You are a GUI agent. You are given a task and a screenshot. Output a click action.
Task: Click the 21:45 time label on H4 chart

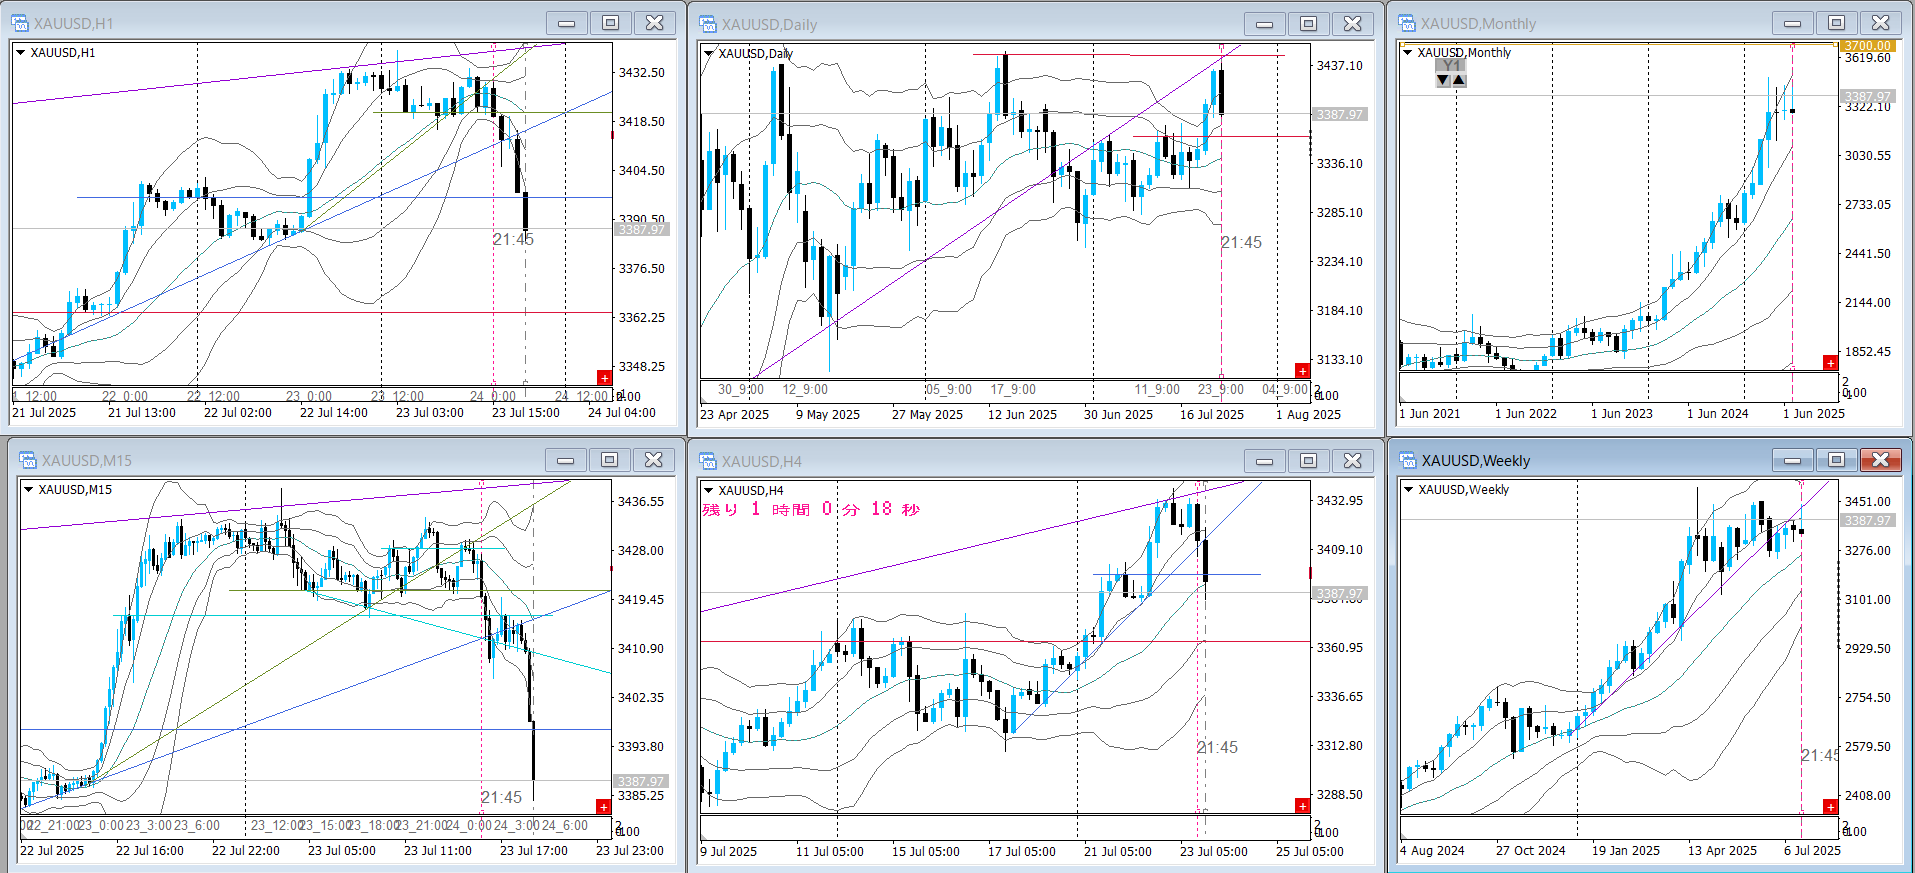[1217, 747]
